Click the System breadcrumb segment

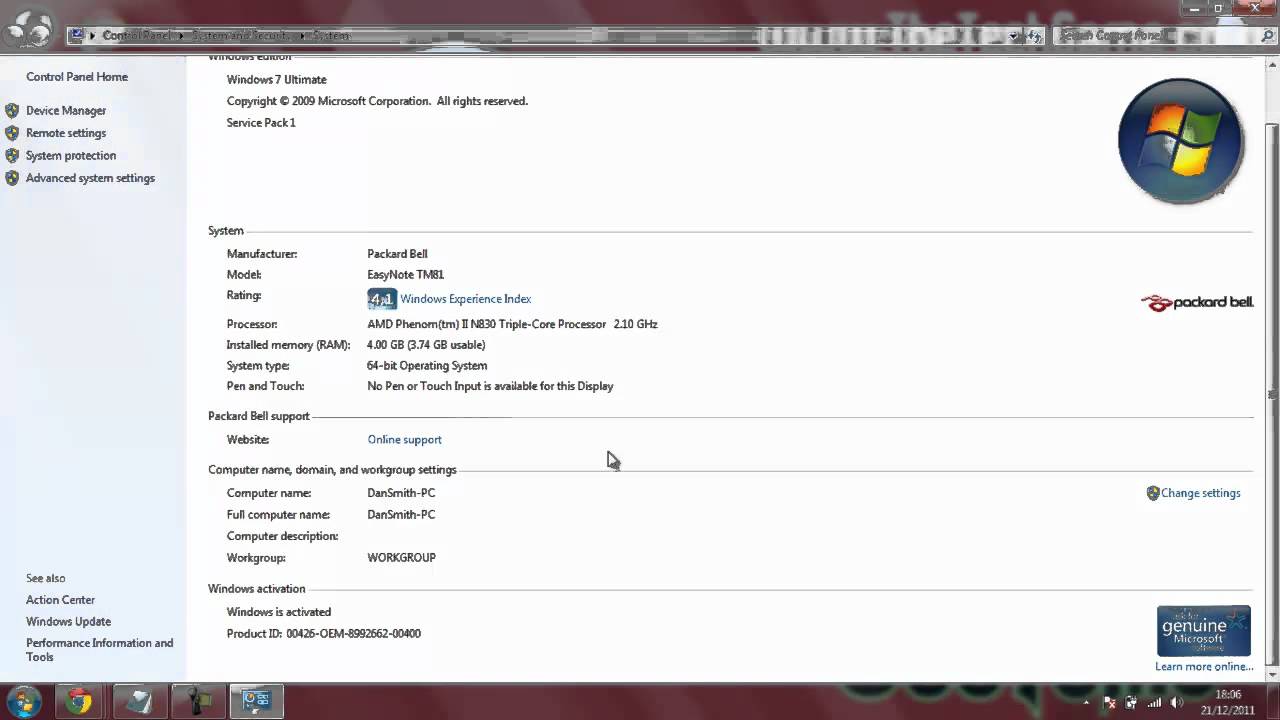point(330,36)
